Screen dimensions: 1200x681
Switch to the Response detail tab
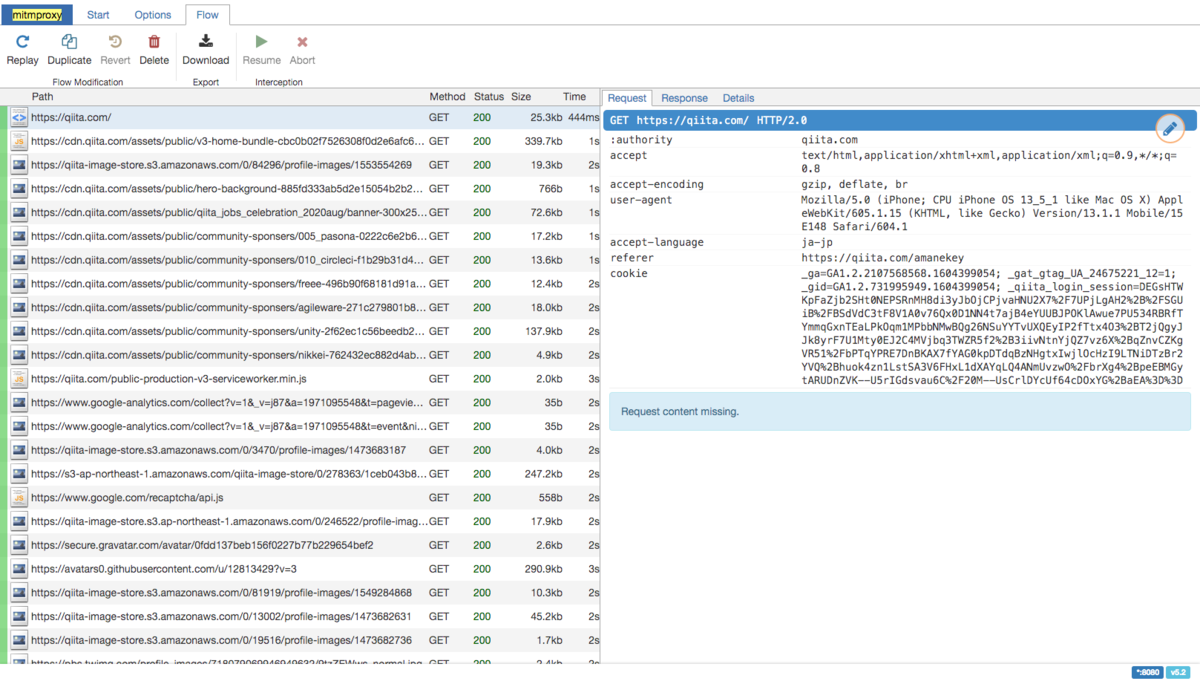point(684,98)
